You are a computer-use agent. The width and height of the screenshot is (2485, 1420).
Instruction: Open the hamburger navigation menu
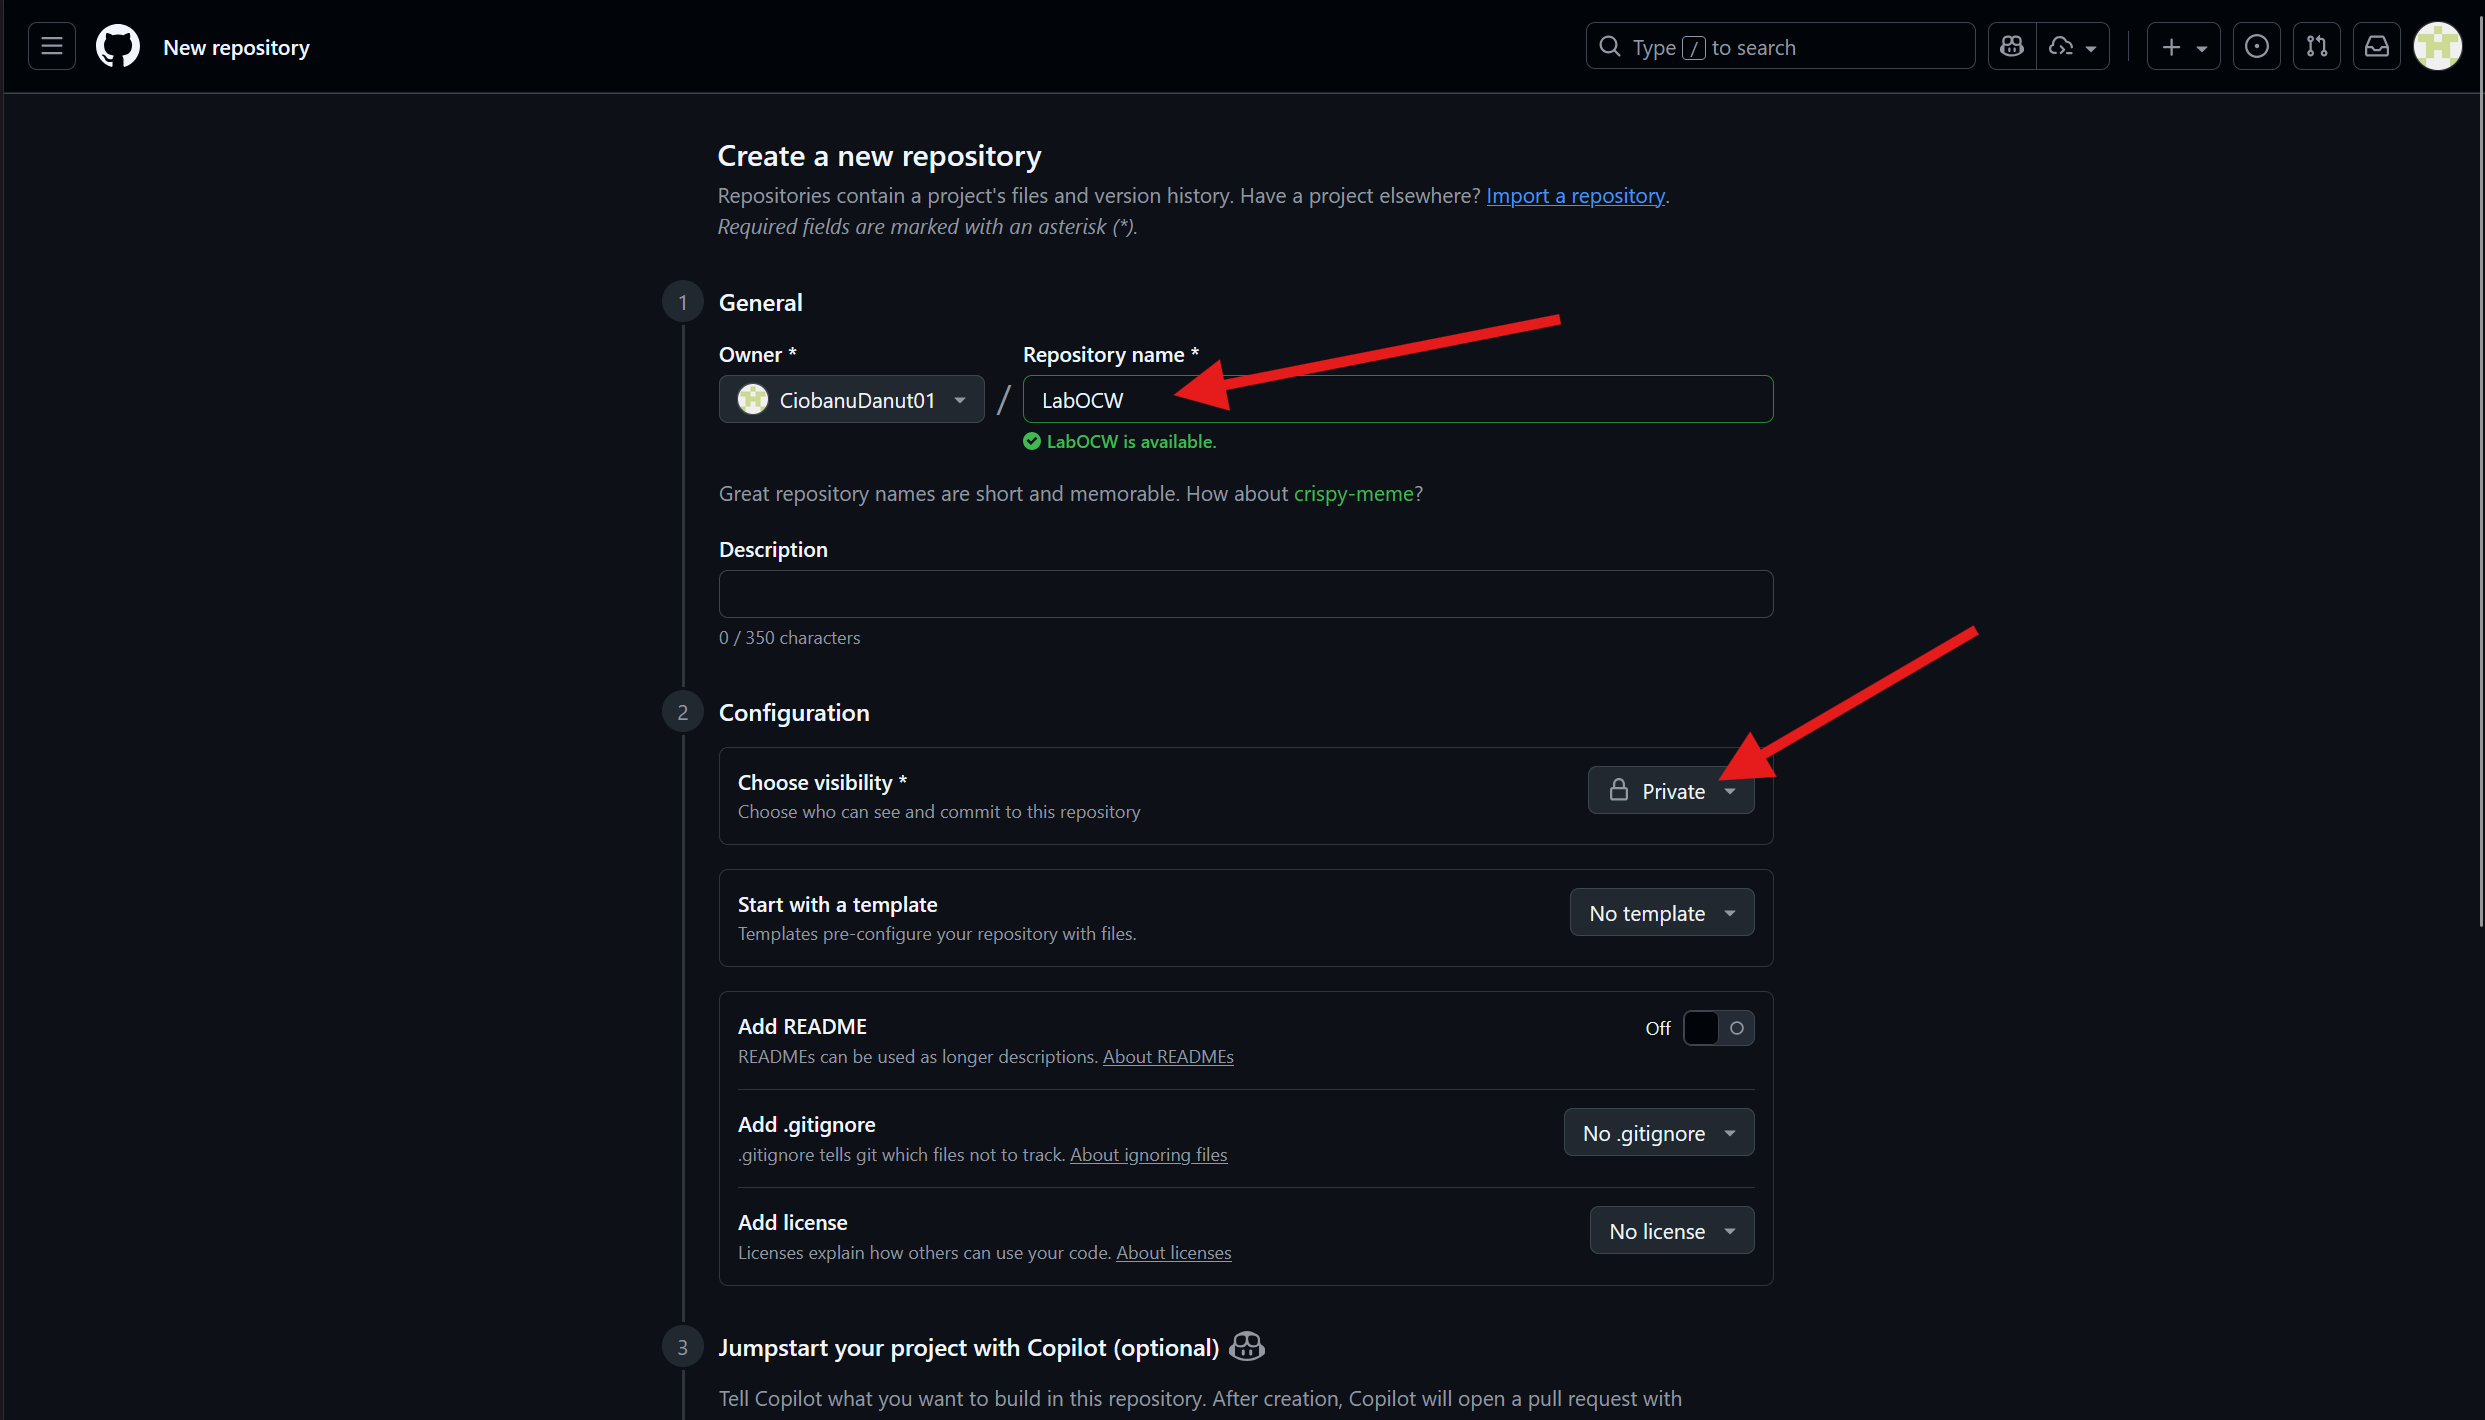[x=52, y=47]
